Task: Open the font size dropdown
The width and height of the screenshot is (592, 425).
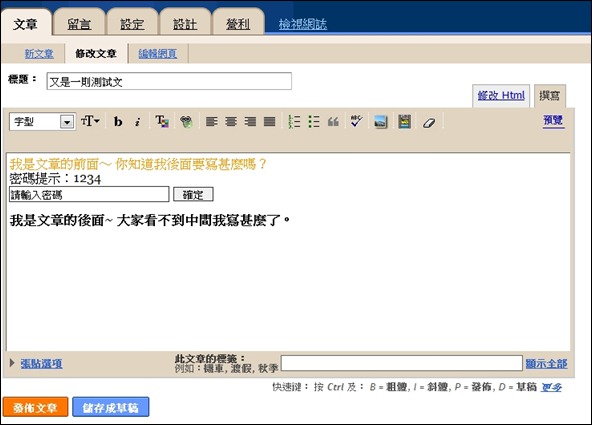Action: tap(90, 121)
